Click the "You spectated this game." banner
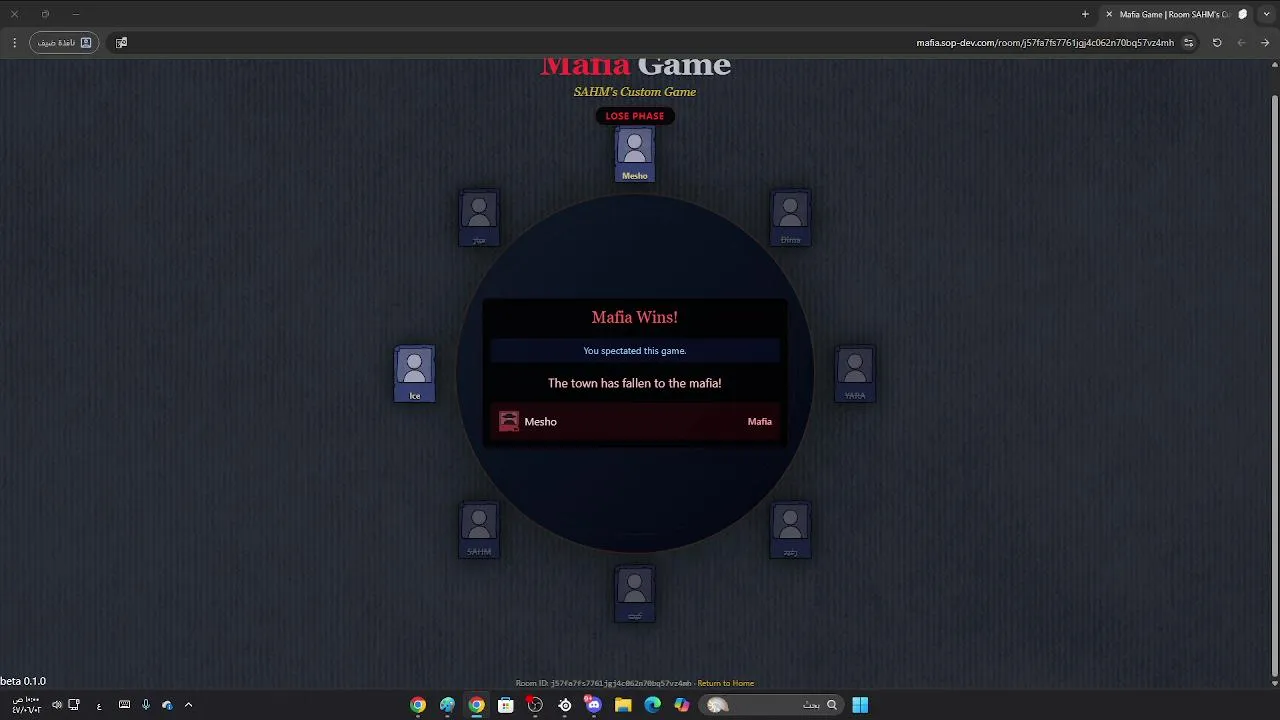 pos(635,351)
